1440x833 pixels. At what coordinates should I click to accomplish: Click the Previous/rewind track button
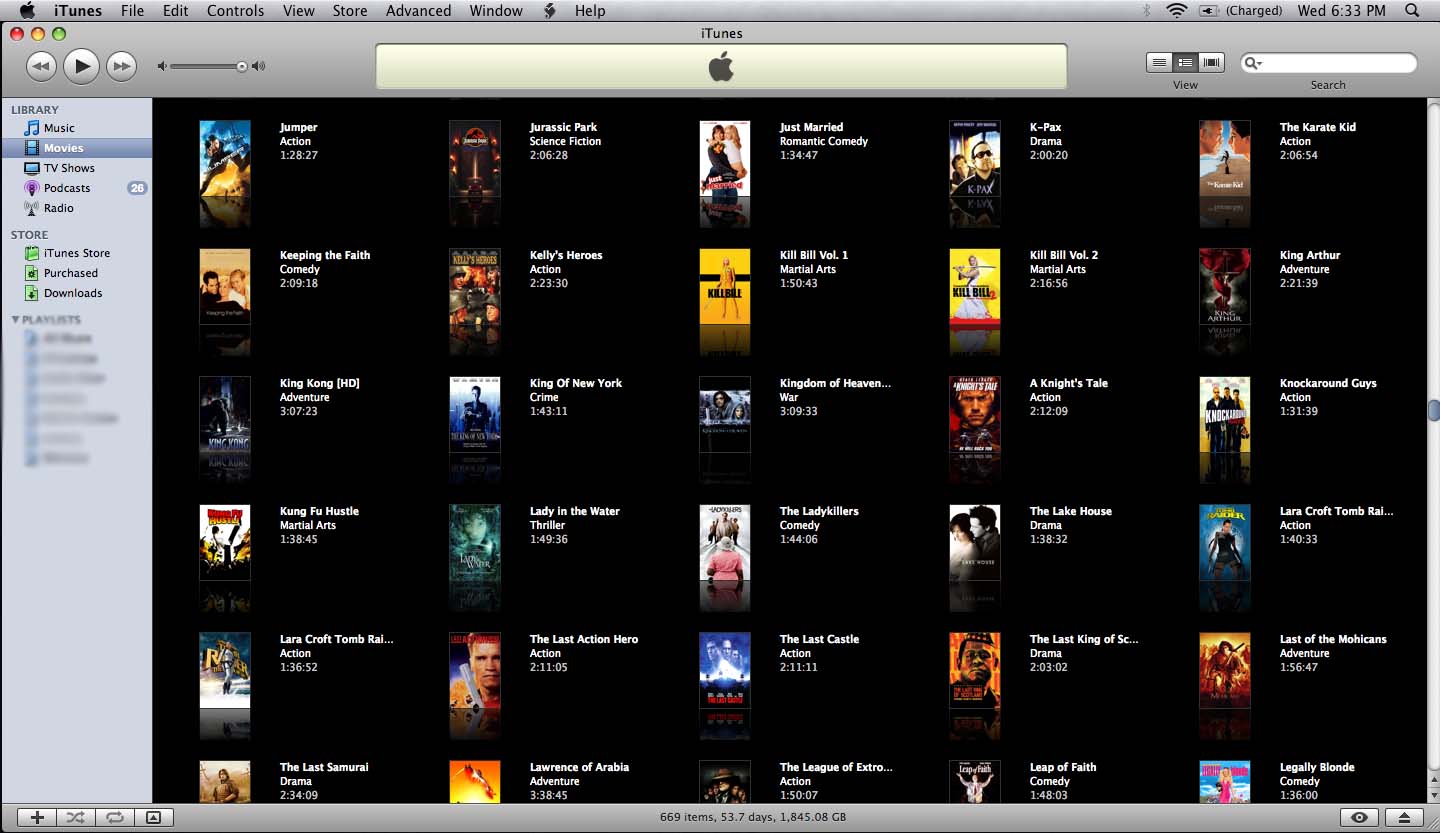tap(41, 66)
